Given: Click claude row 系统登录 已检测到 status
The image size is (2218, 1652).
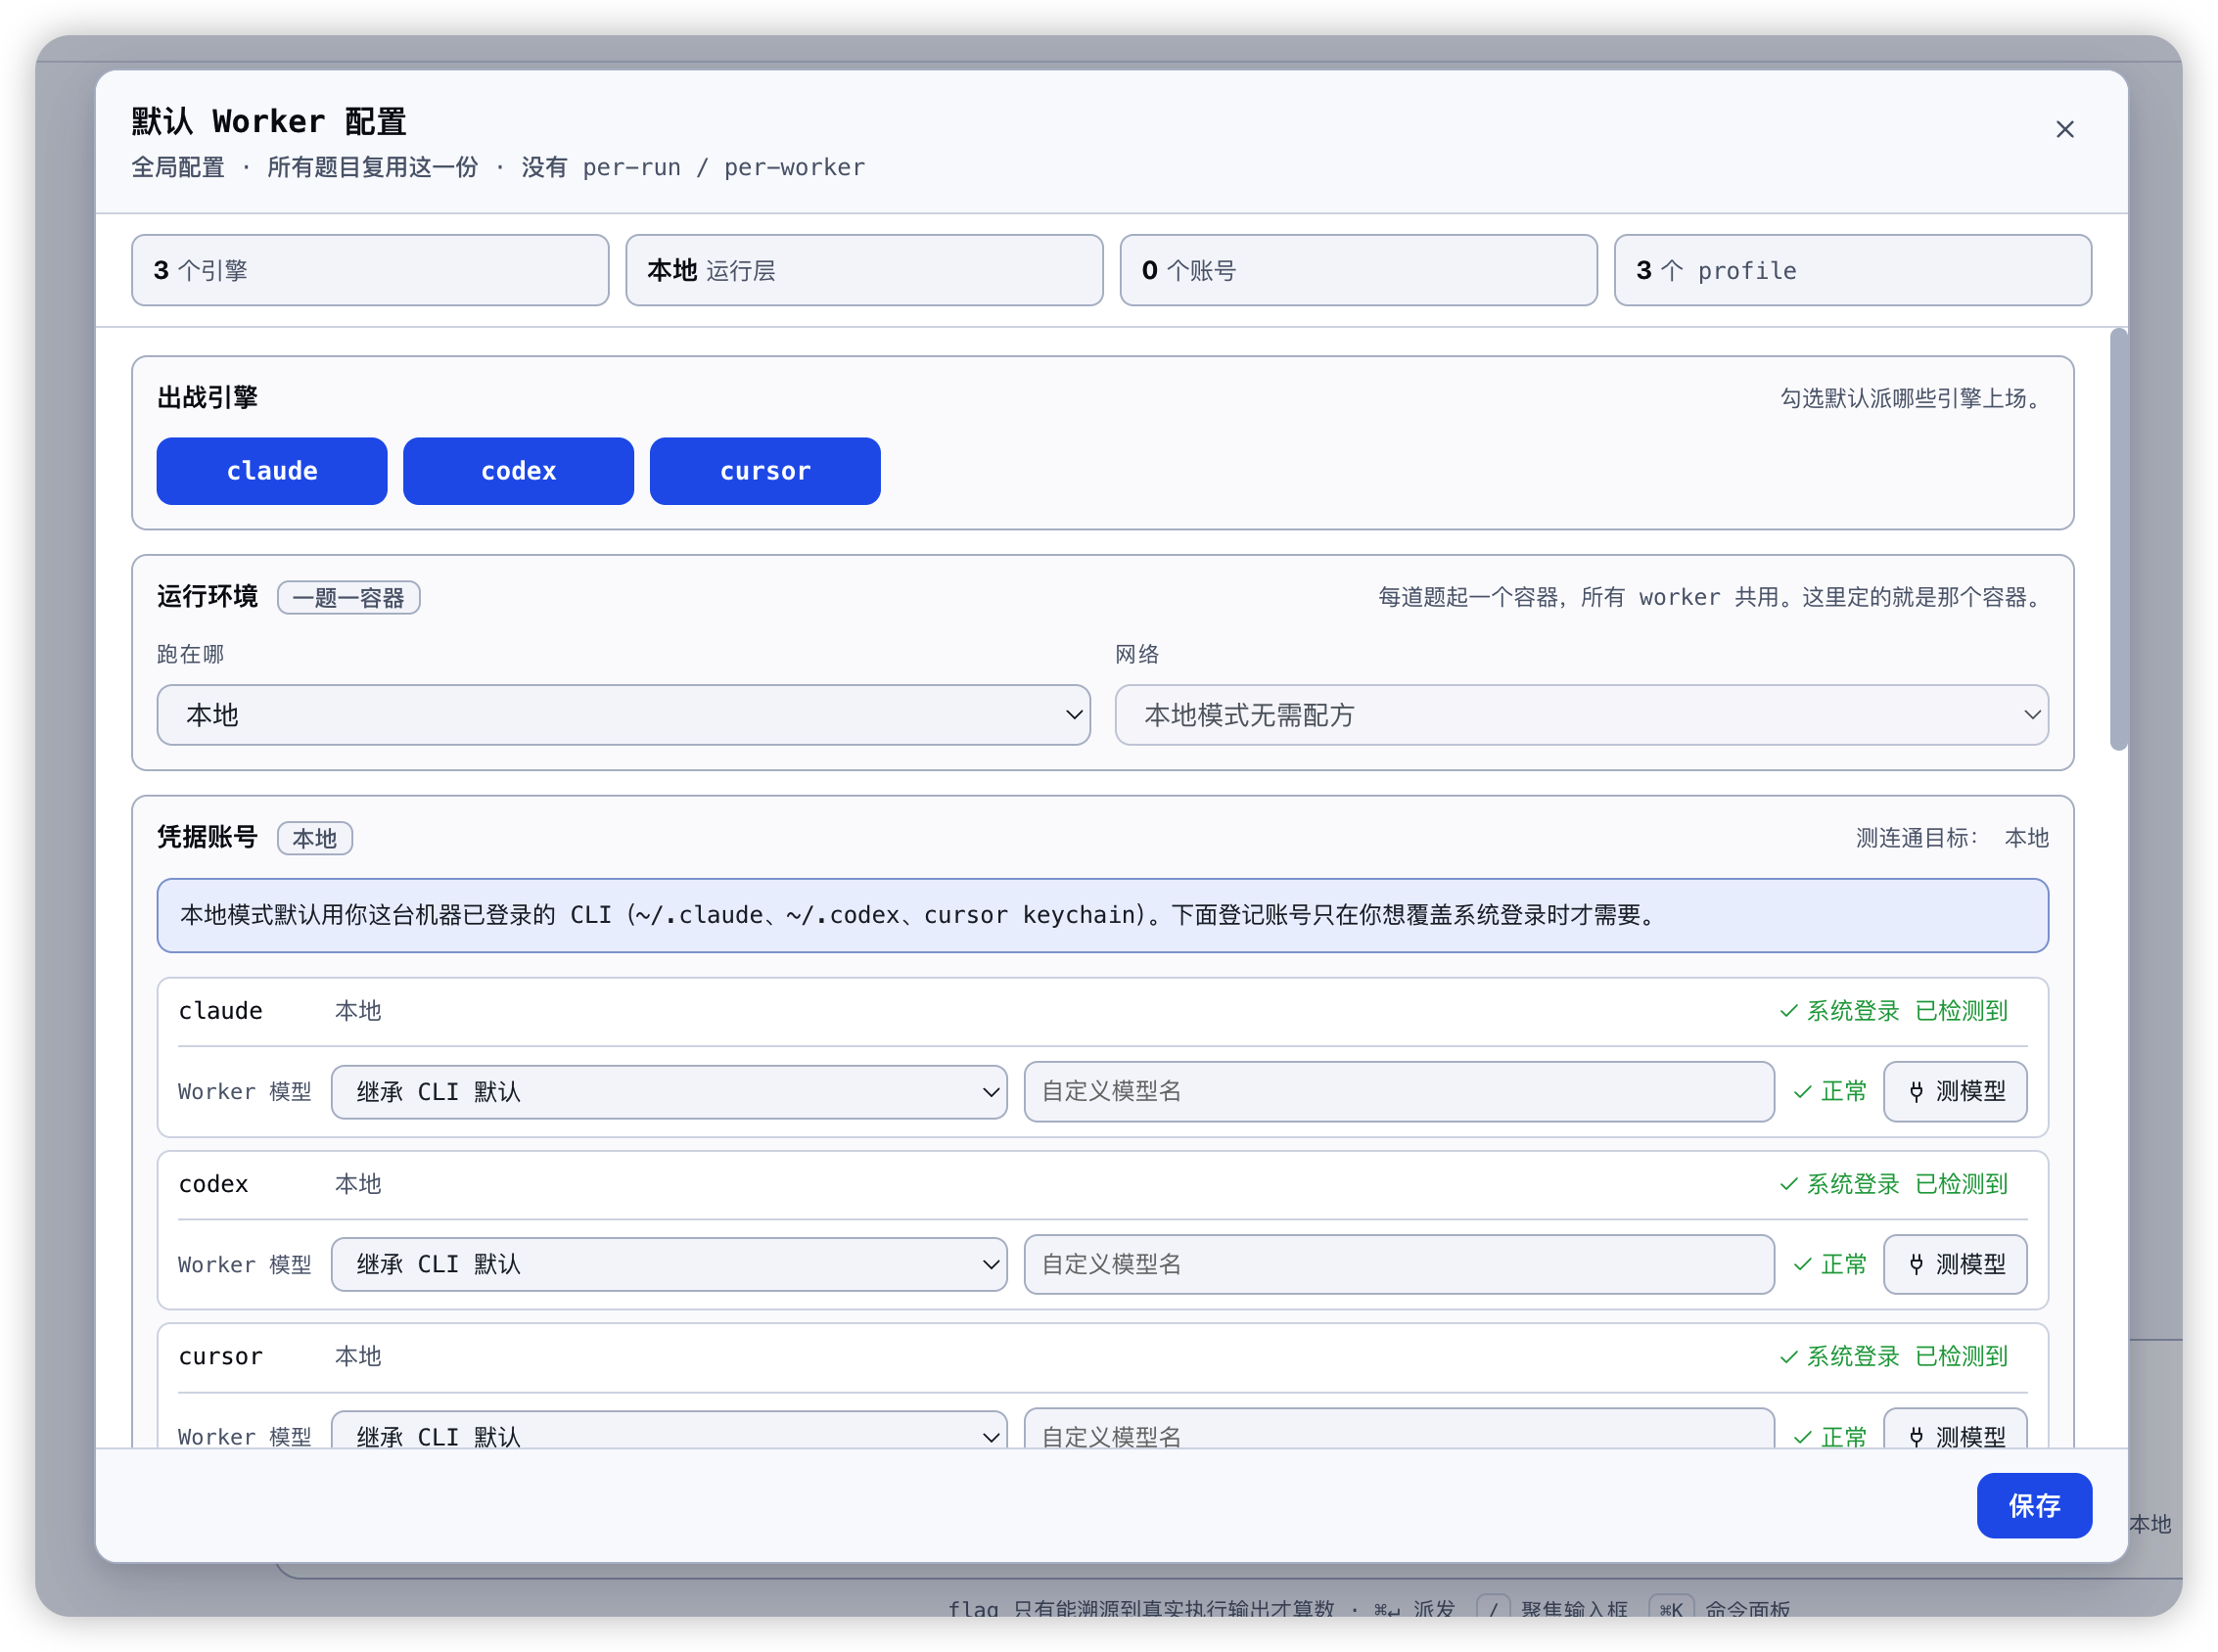Looking at the screenshot, I should (1894, 1011).
